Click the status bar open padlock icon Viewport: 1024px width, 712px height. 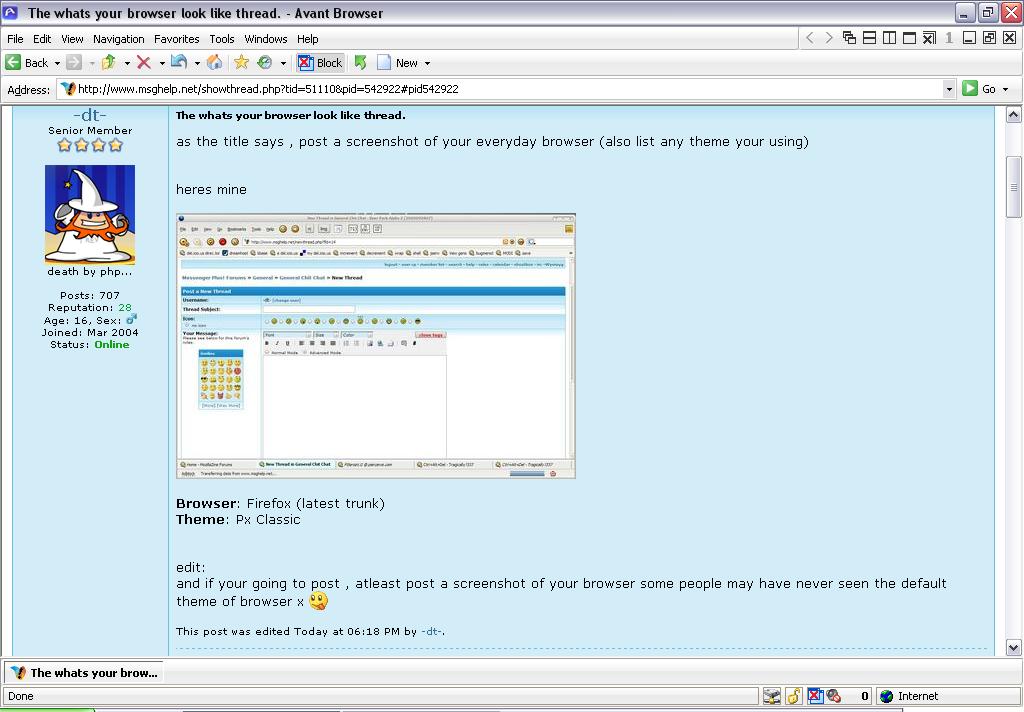coord(793,696)
